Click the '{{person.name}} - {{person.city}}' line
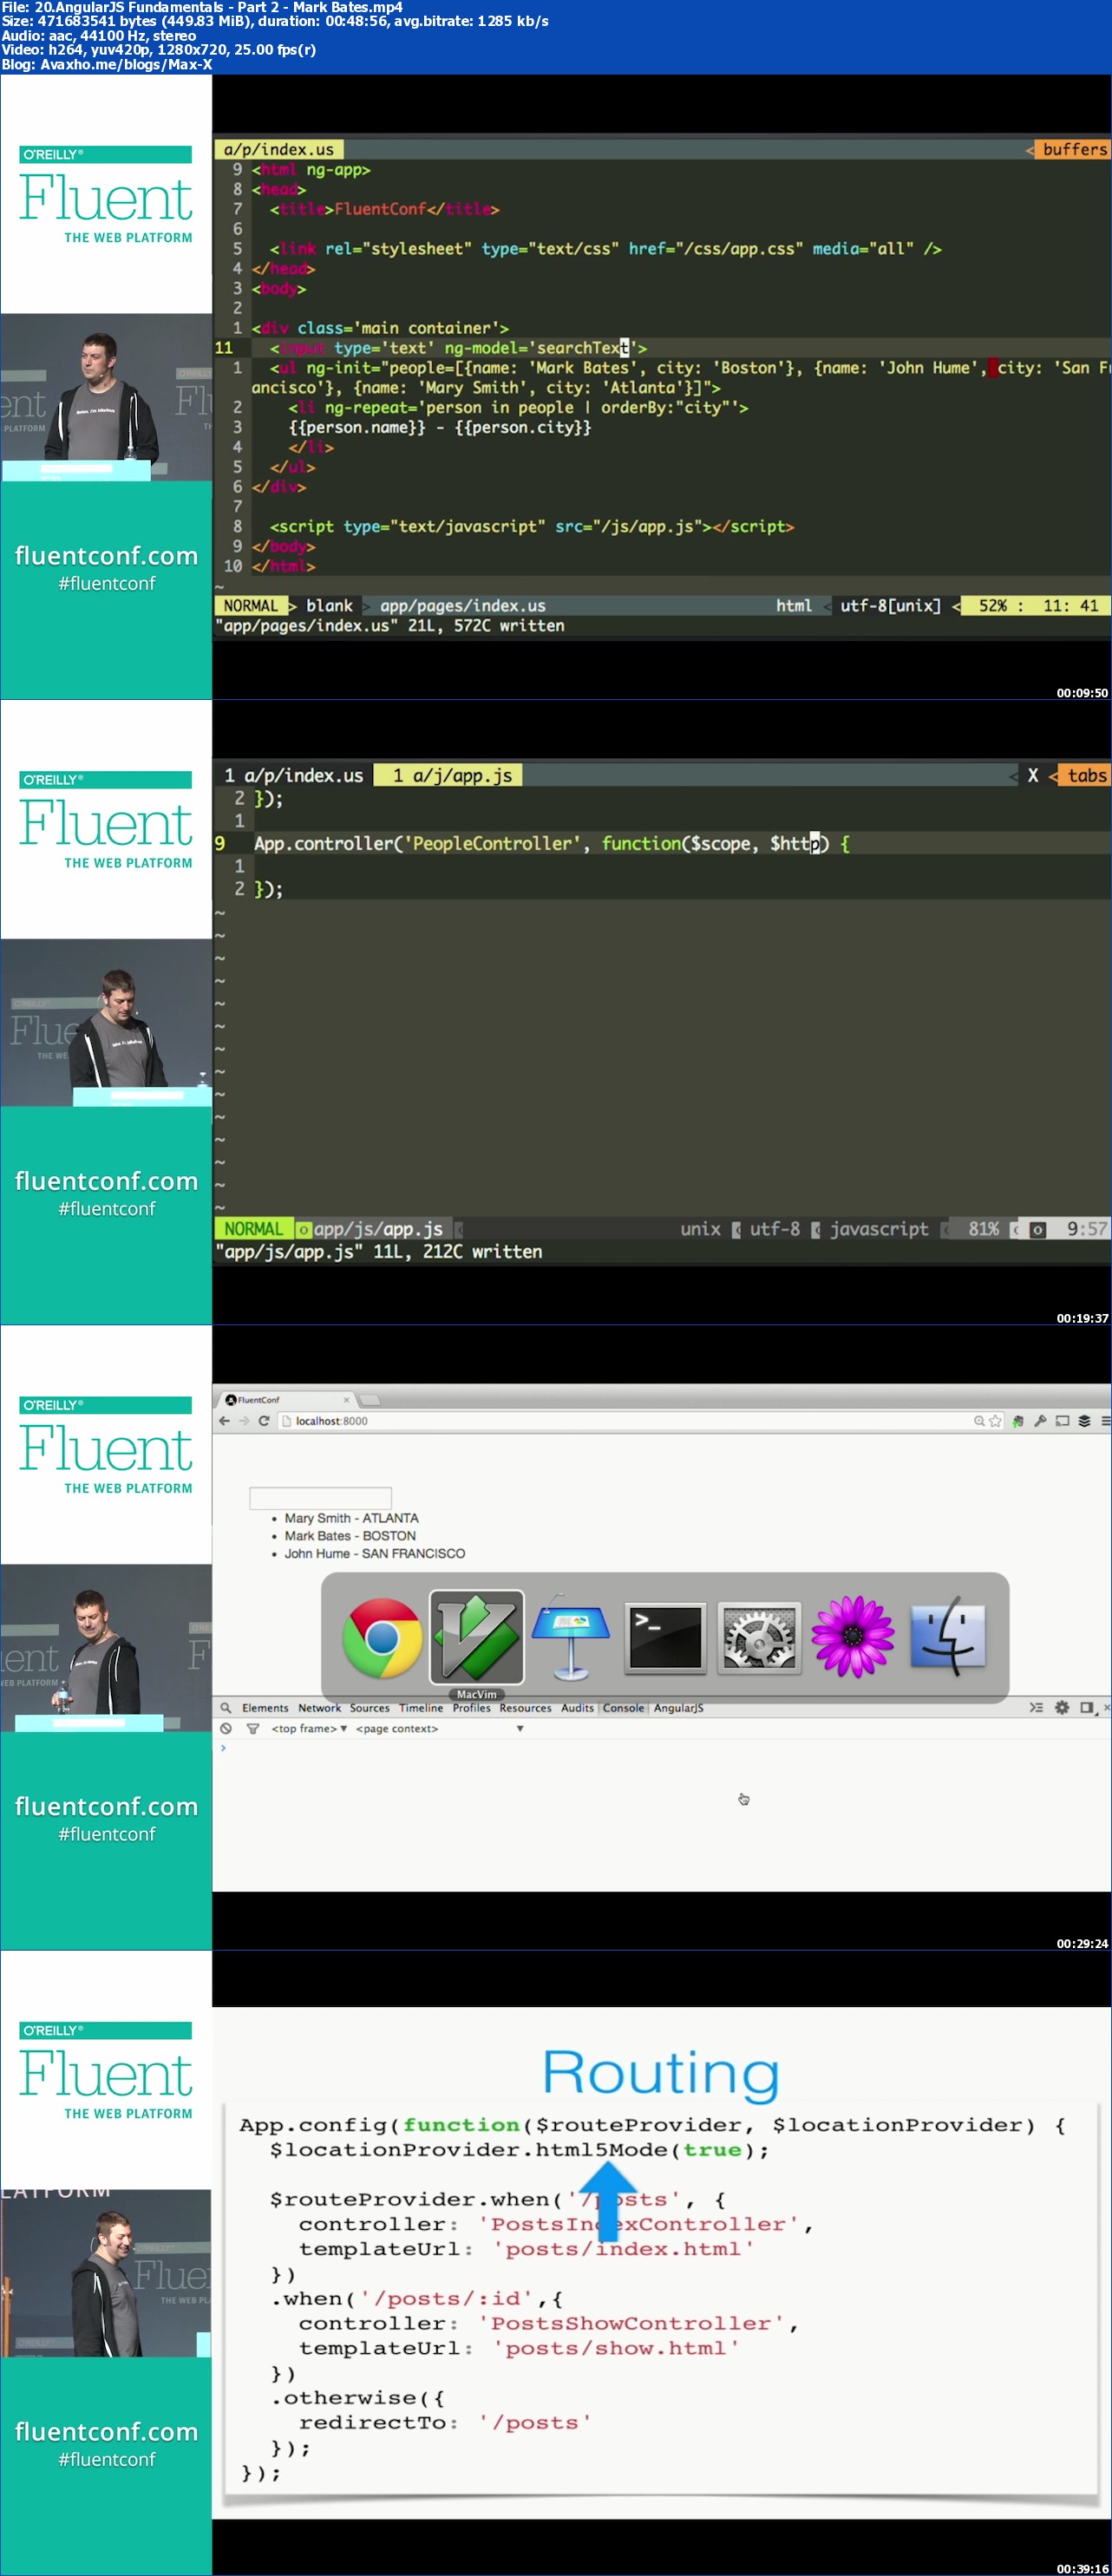 tap(440, 427)
